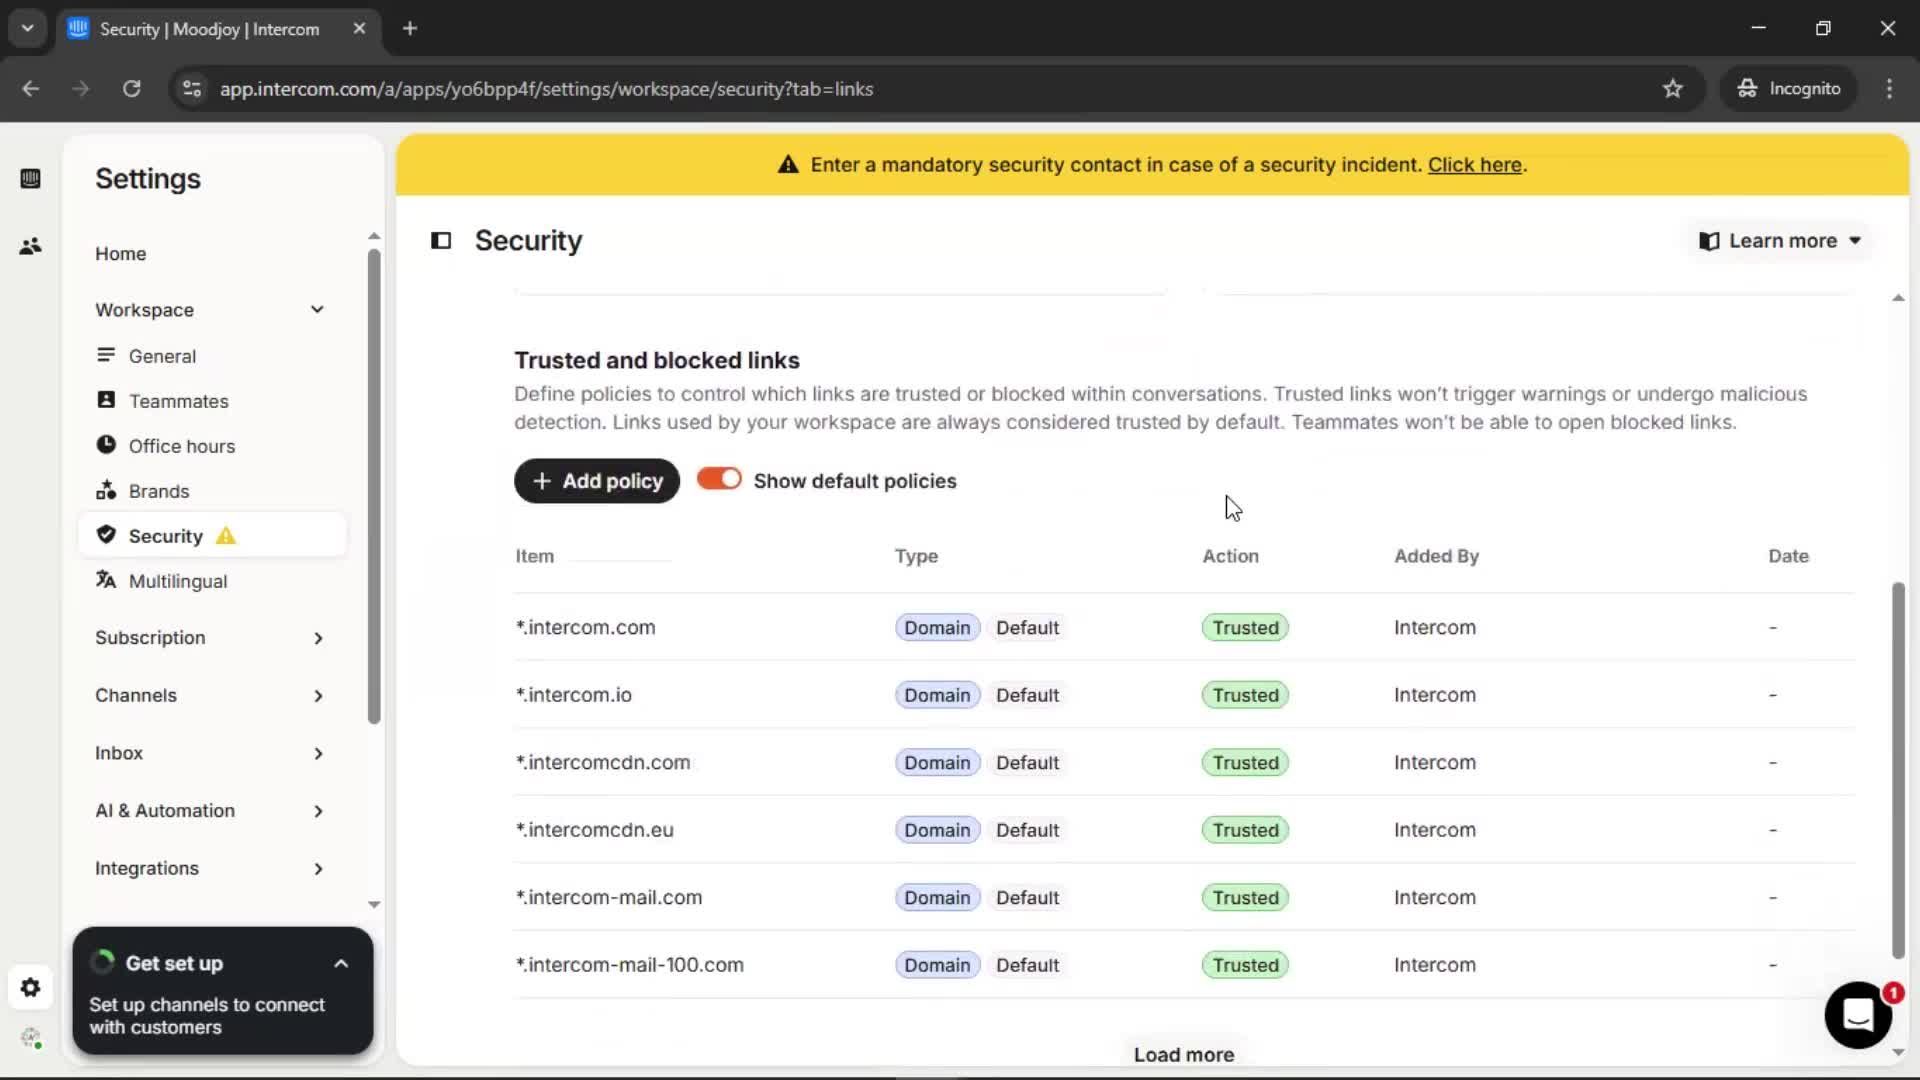This screenshot has width=1920, height=1080.
Task: Click the Get set up progress circle icon
Action: coord(102,963)
